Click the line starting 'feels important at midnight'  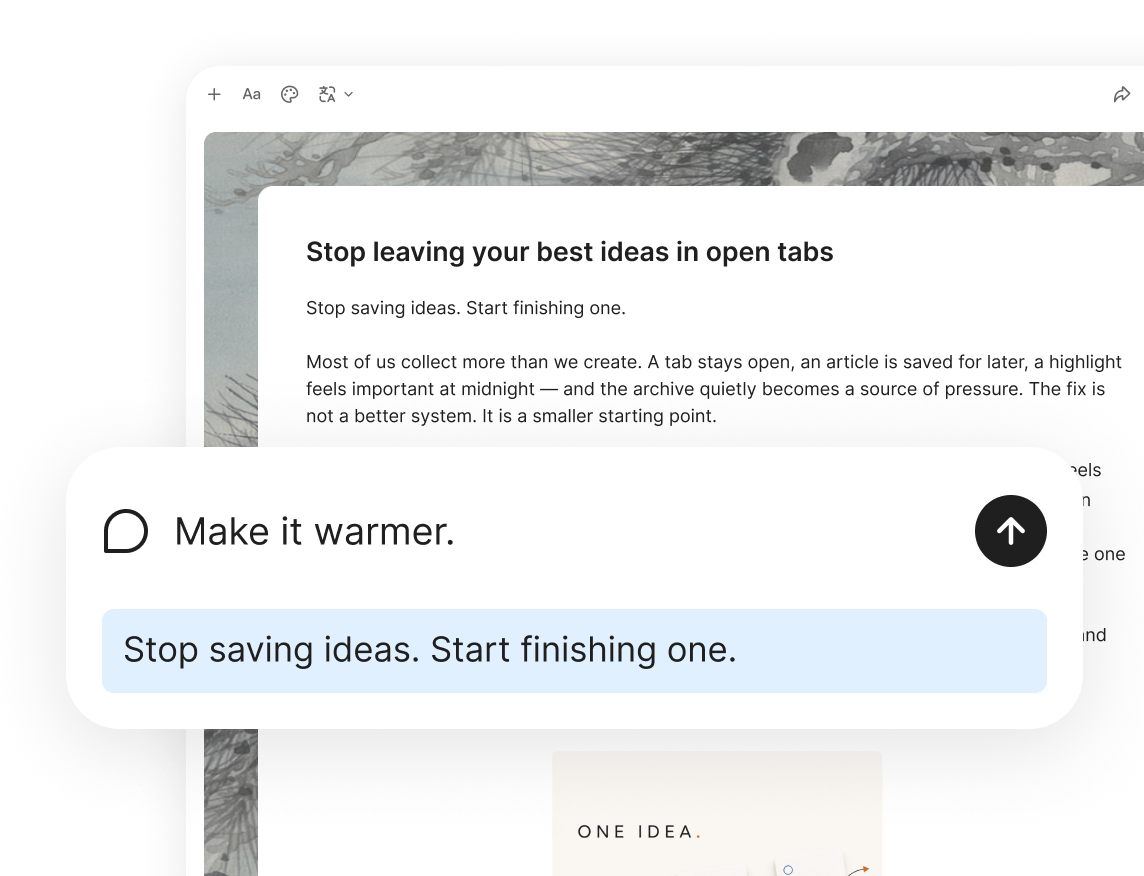tap(706, 389)
